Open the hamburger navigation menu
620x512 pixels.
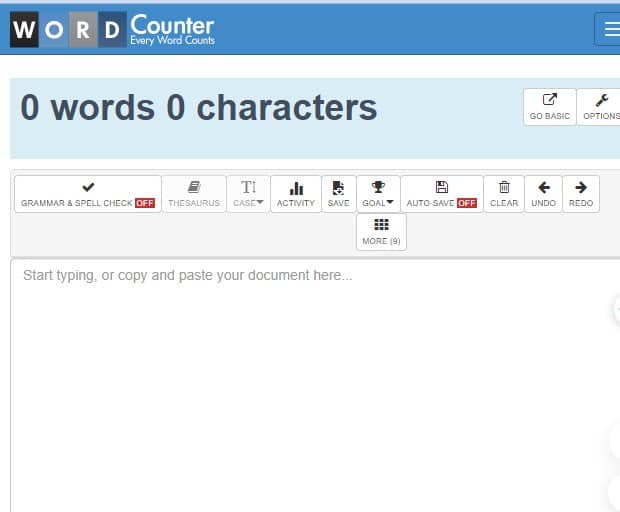608,29
